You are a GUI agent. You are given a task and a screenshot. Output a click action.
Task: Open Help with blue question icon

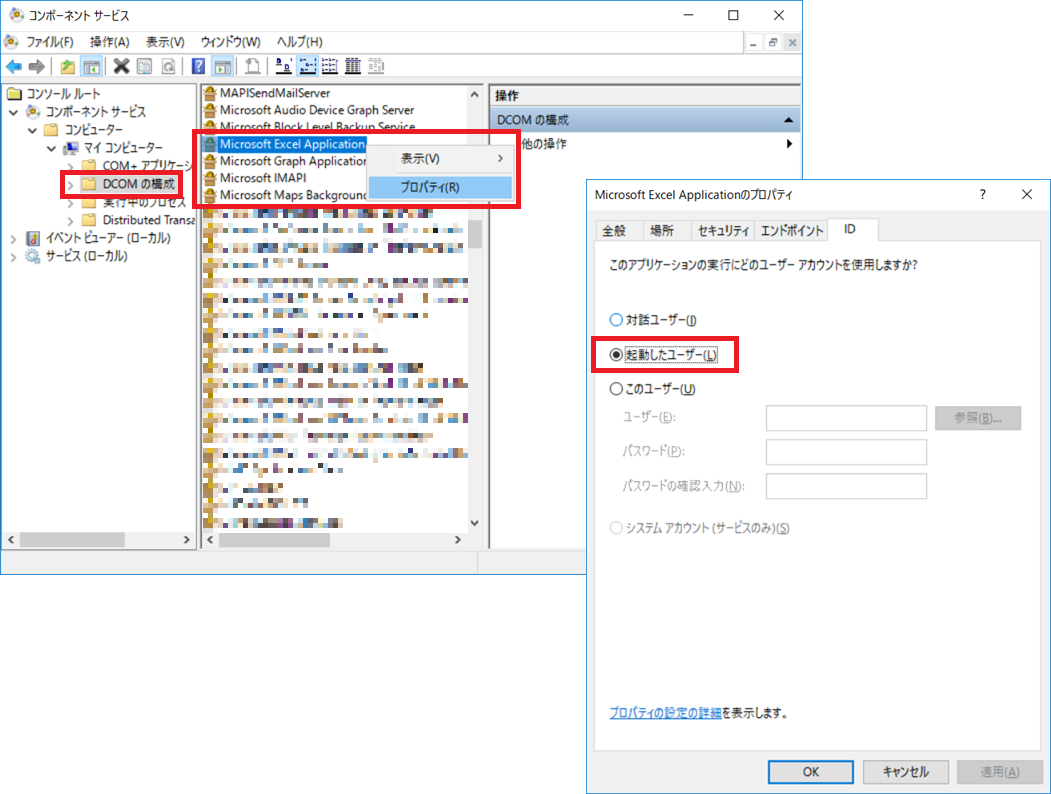pyautogui.click(x=198, y=66)
